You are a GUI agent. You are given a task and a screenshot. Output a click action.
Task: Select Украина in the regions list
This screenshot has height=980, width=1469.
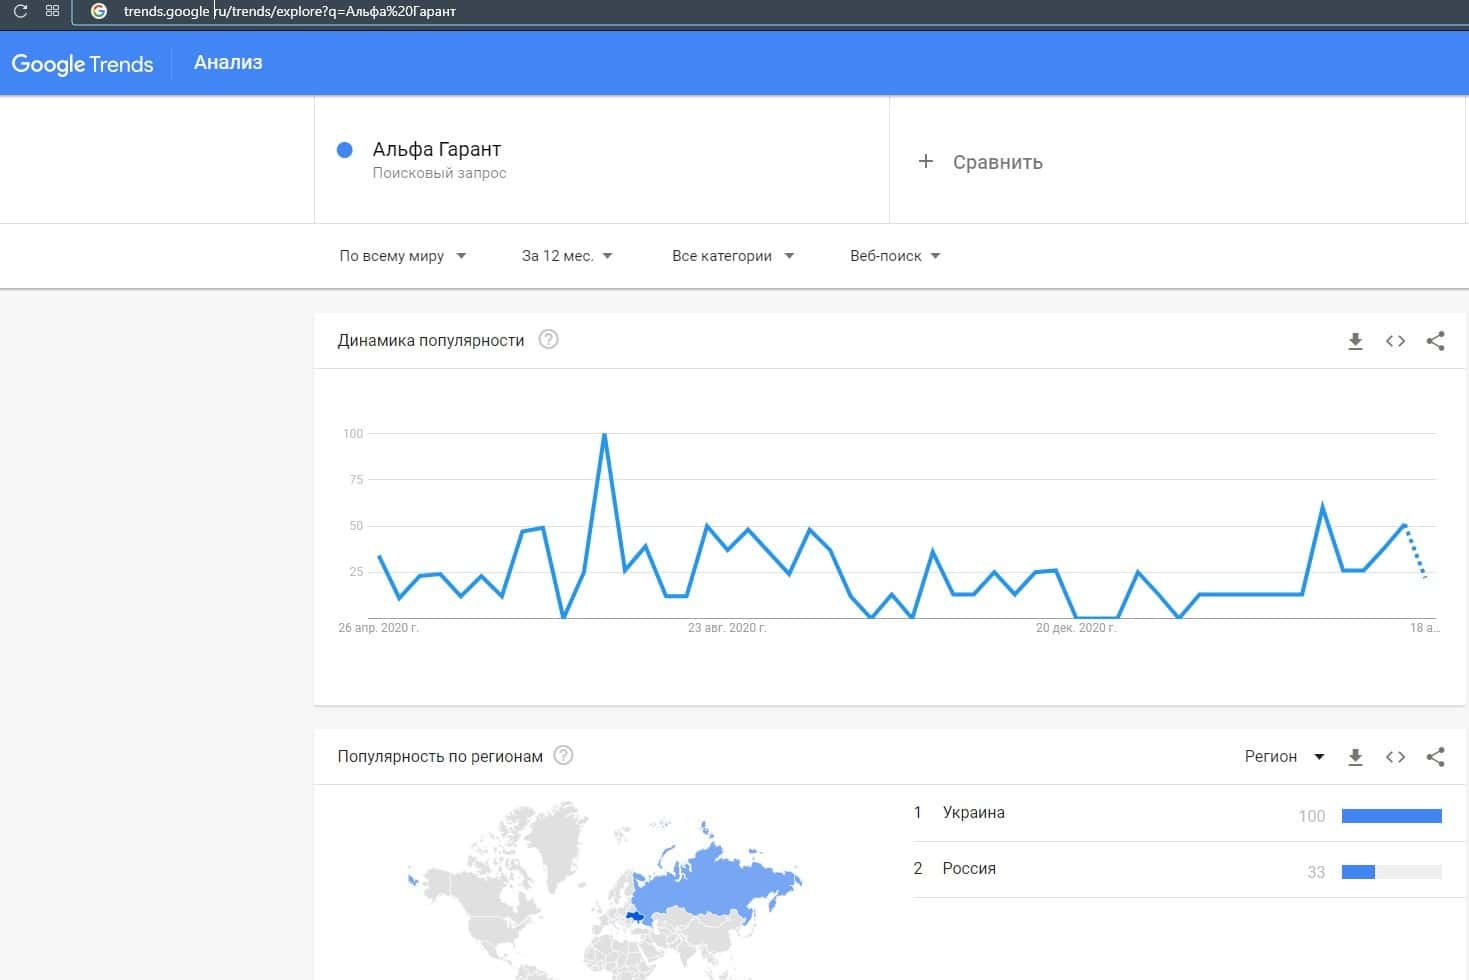coord(973,812)
